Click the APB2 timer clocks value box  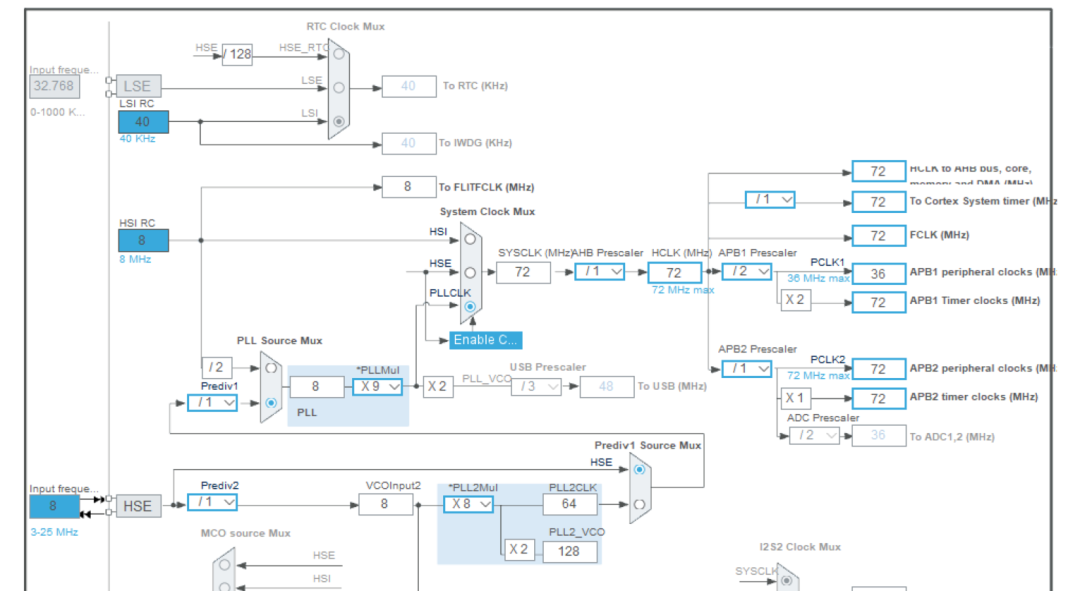pos(878,398)
